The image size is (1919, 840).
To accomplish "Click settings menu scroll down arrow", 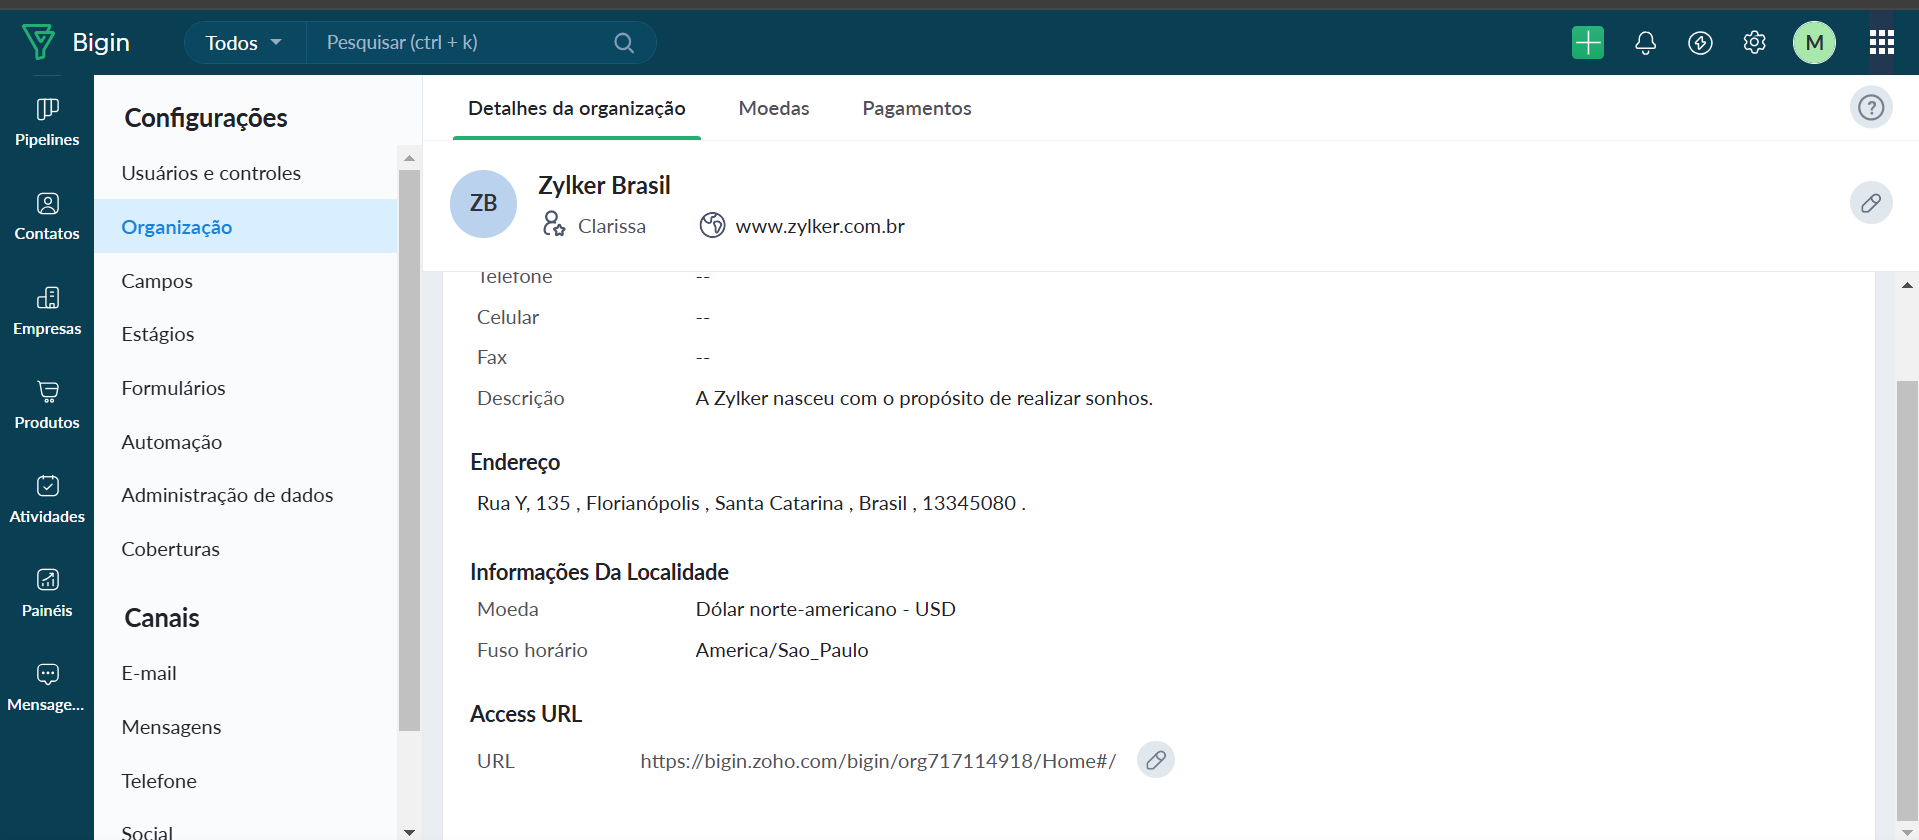I will click(409, 831).
